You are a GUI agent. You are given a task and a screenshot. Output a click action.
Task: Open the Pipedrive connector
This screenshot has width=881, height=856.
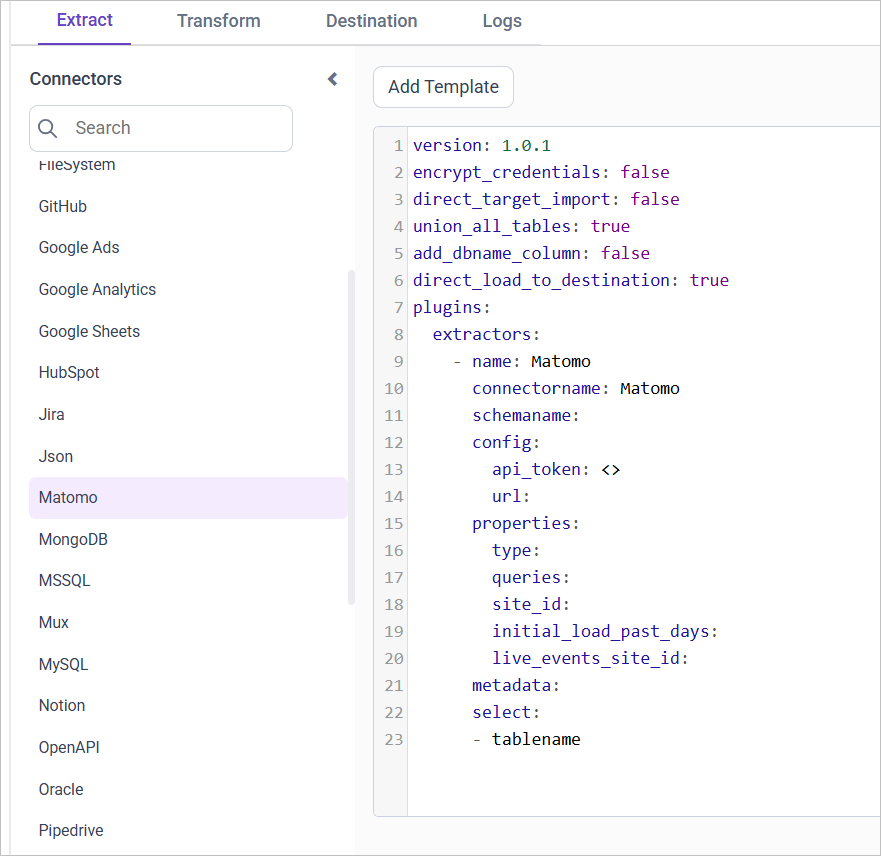(x=70, y=830)
